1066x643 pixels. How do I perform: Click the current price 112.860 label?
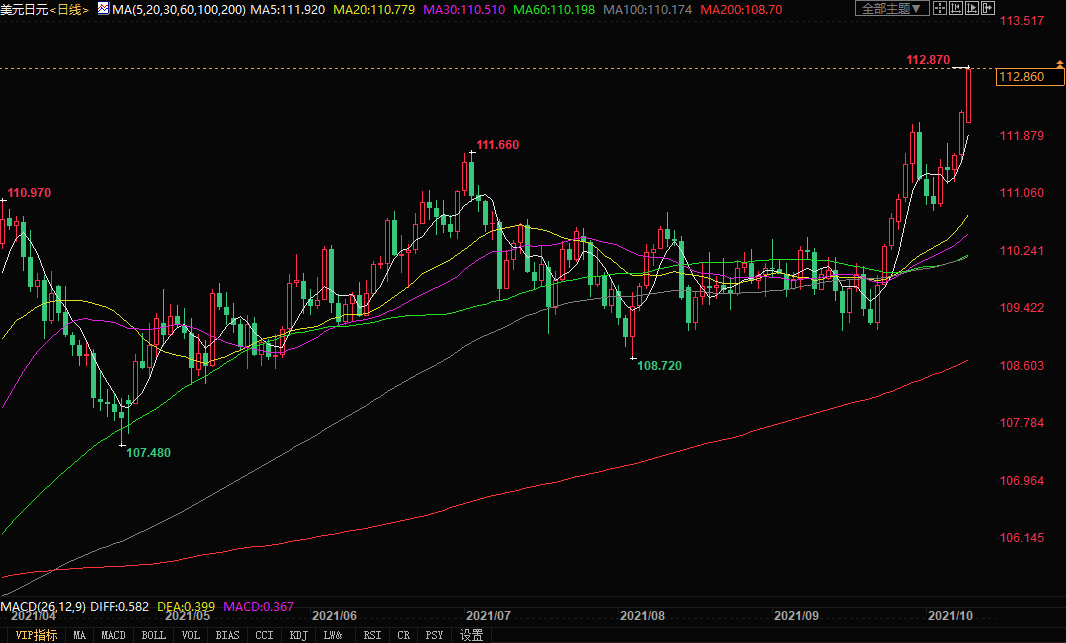point(1021,77)
